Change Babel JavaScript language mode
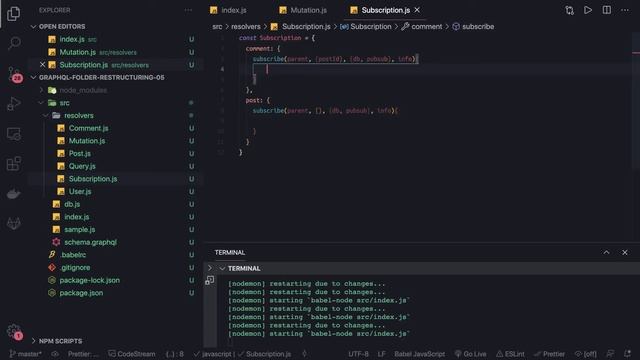 (420, 354)
